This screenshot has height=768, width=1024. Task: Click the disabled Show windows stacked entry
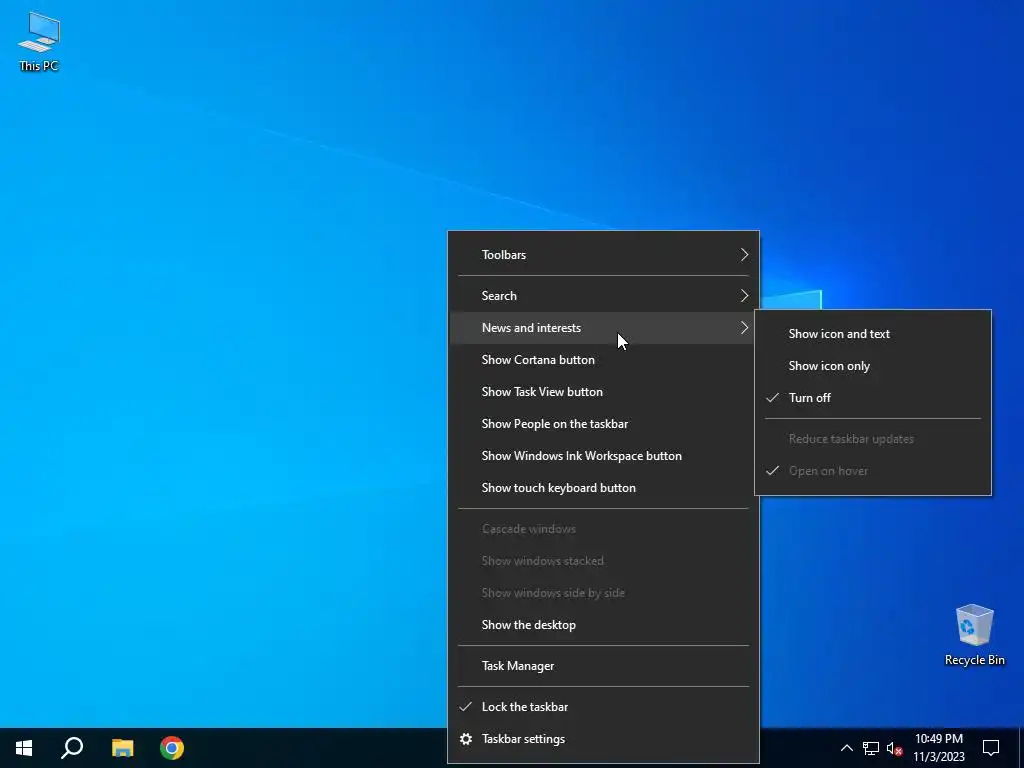pyautogui.click(x=603, y=561)
